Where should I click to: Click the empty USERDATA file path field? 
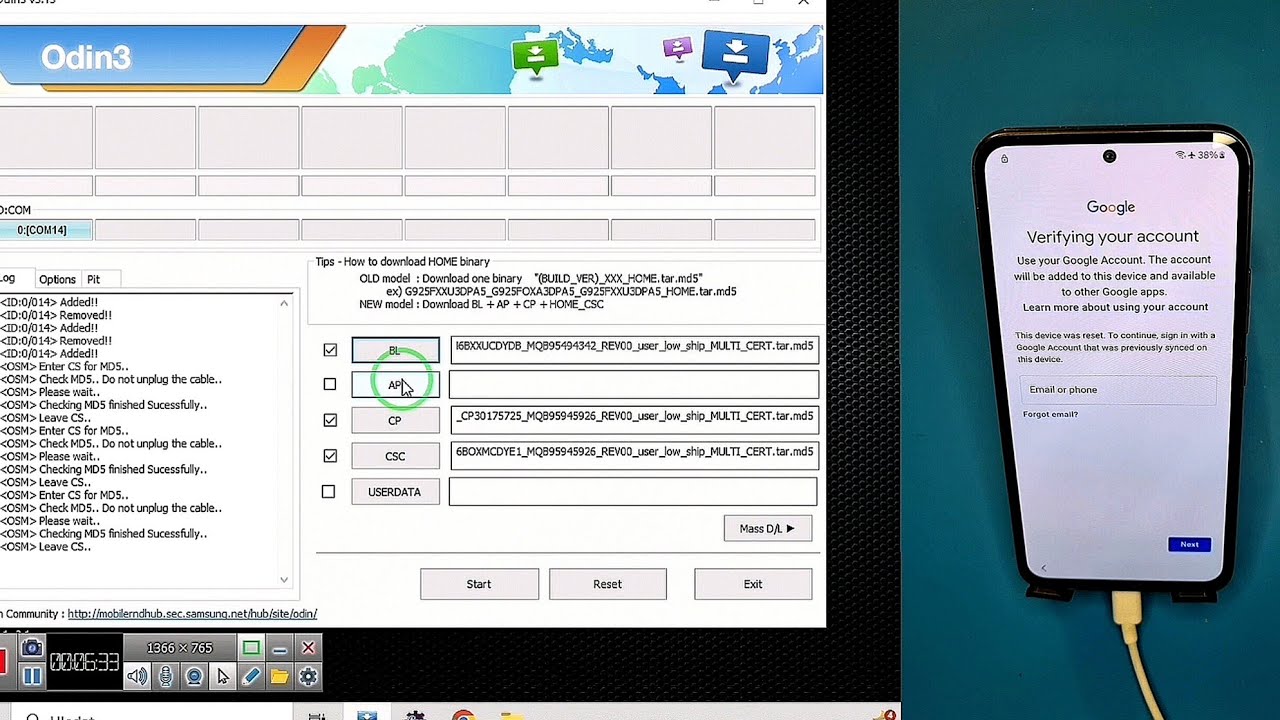633,491
